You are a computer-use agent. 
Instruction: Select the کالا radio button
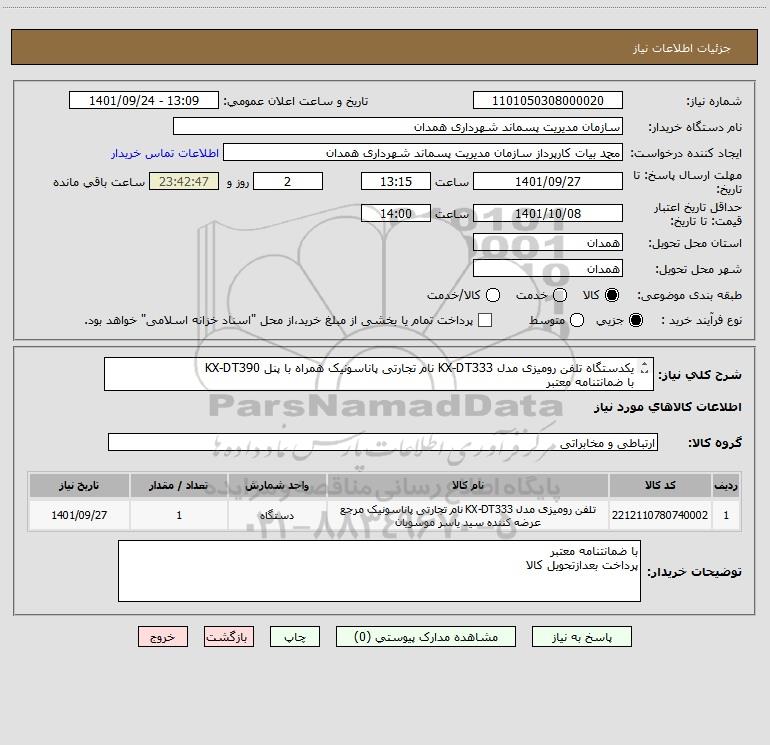(612, 295)
